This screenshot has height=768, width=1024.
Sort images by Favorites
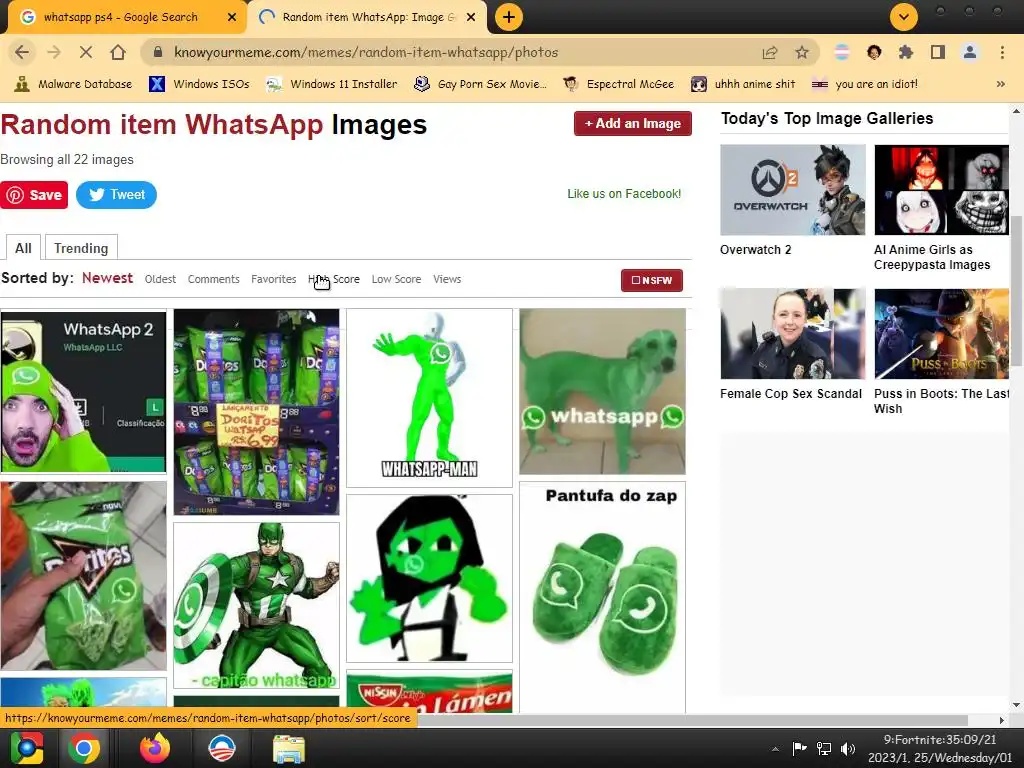tap(274, 279)
